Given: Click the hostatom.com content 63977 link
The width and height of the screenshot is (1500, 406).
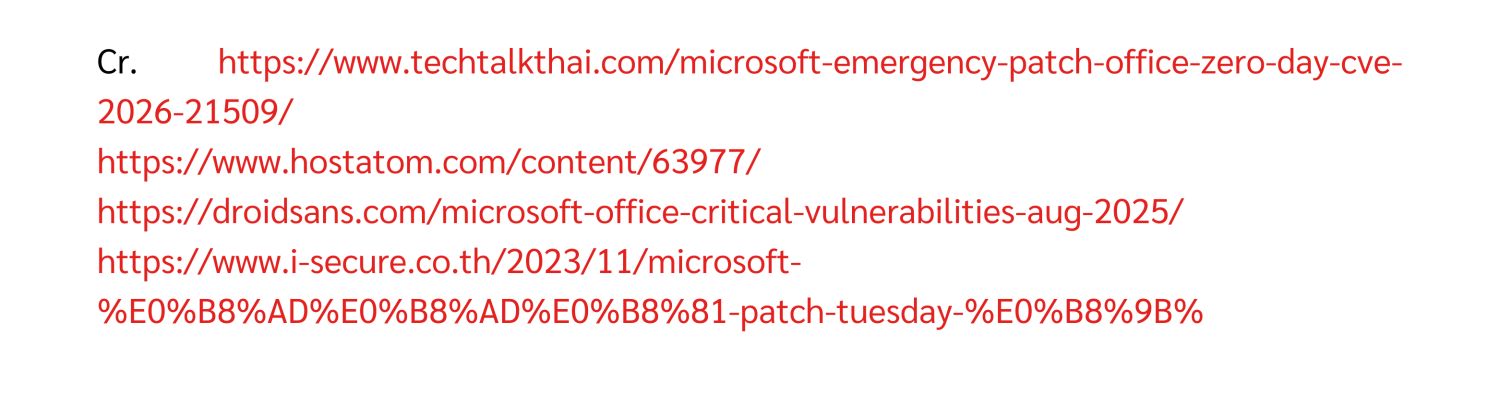Looking at the screenshot, I should tap(428, 162).
